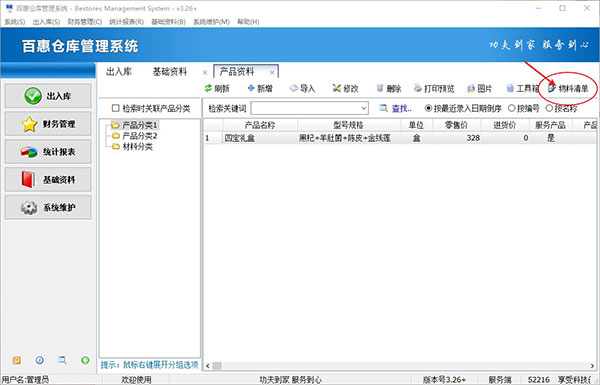
Task: Open the 基础资料(B) menu
Action: tap(168, 22)
